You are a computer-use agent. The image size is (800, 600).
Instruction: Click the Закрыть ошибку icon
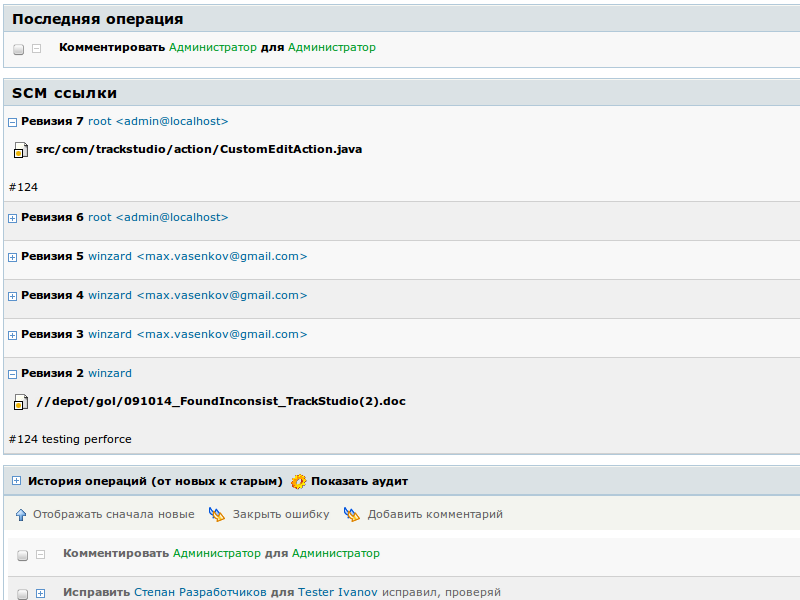coord(216,515)
